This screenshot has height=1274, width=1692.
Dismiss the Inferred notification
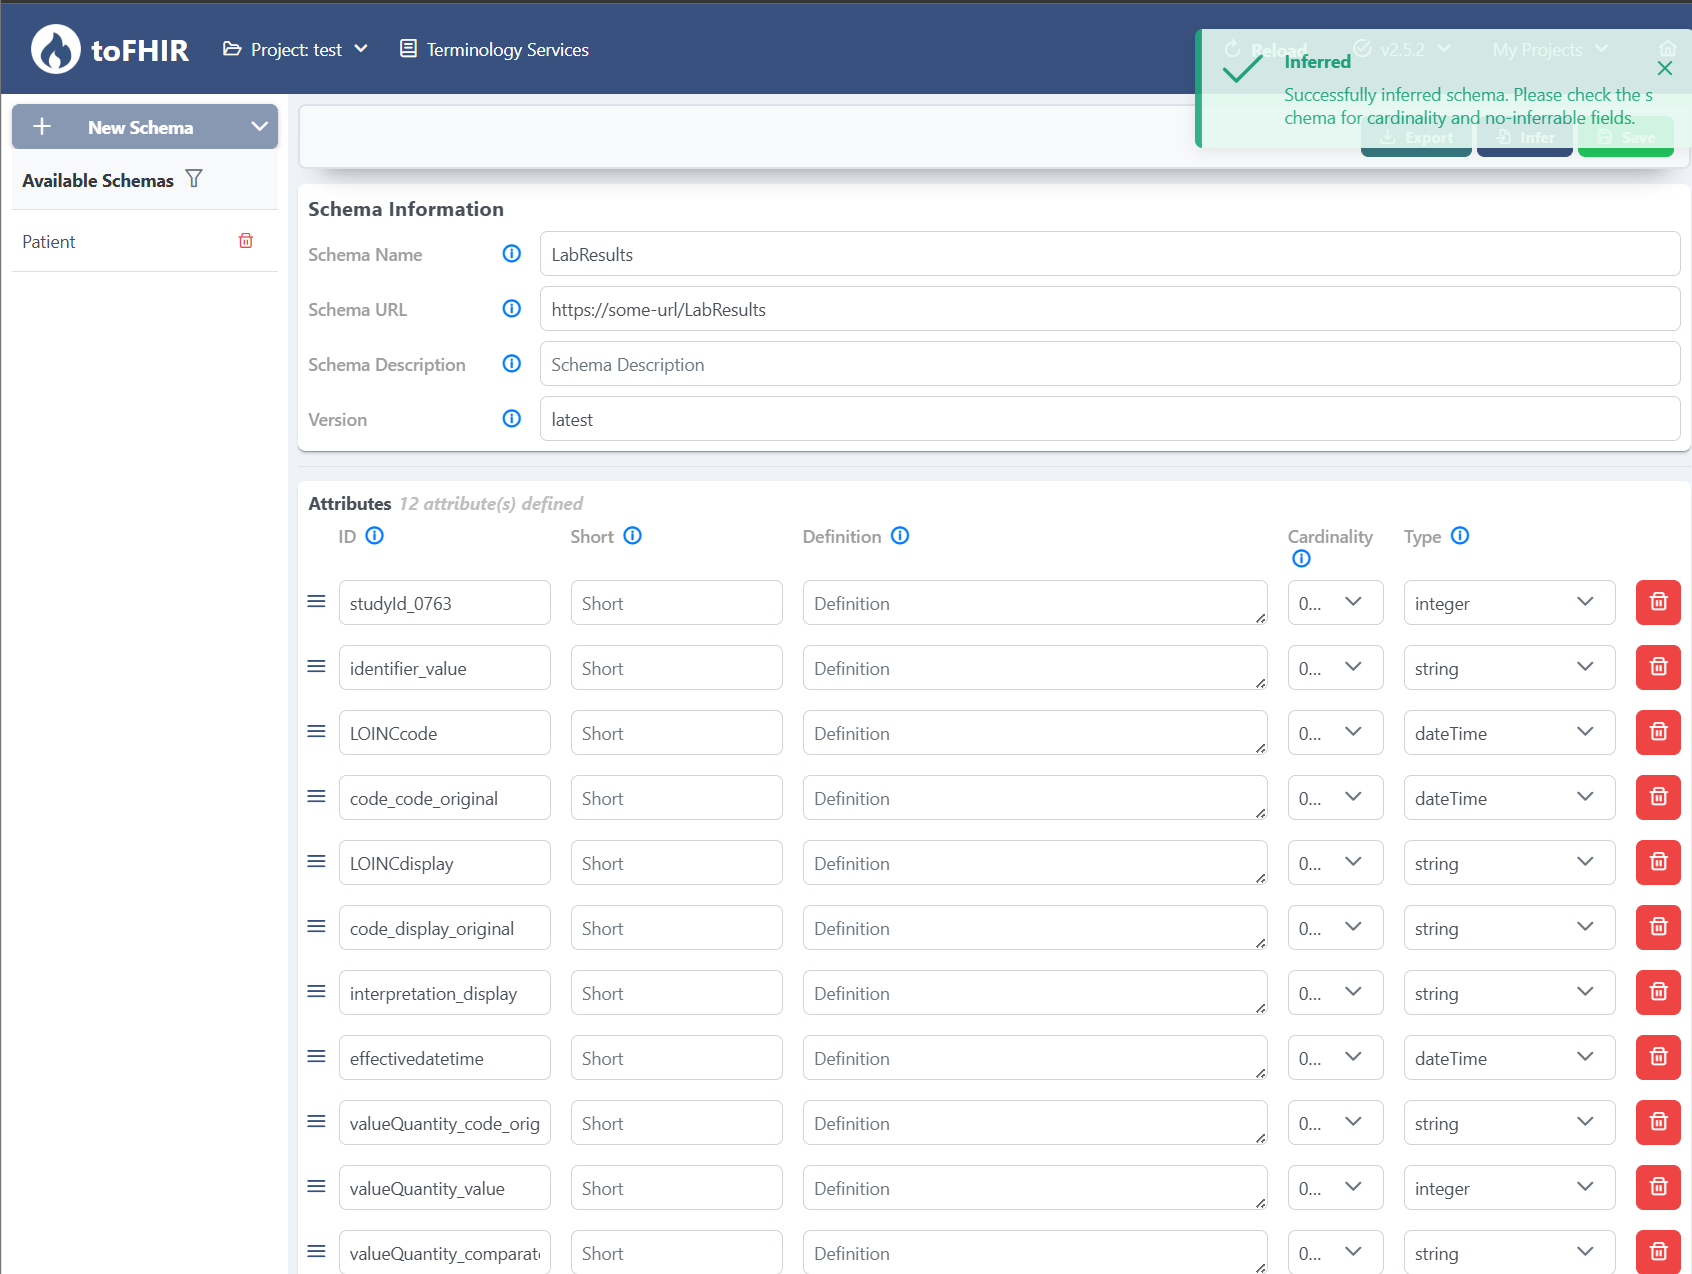1665,69
